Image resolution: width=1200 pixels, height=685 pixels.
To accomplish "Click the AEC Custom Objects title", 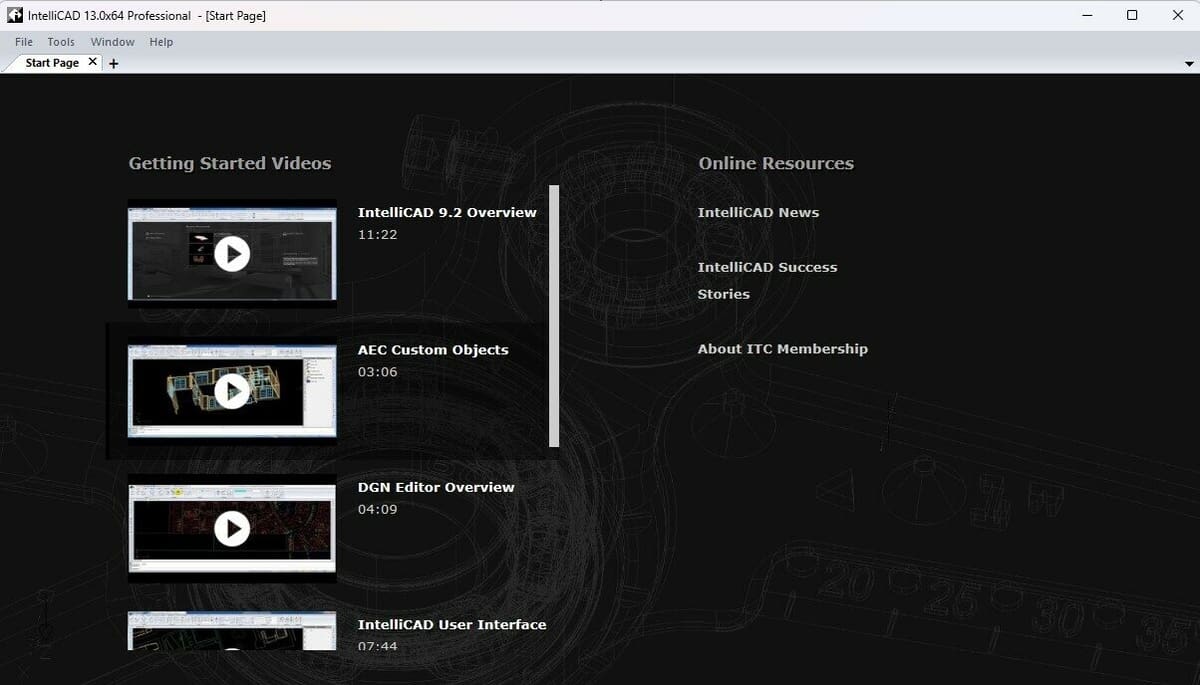I will (x=433, y=350).
